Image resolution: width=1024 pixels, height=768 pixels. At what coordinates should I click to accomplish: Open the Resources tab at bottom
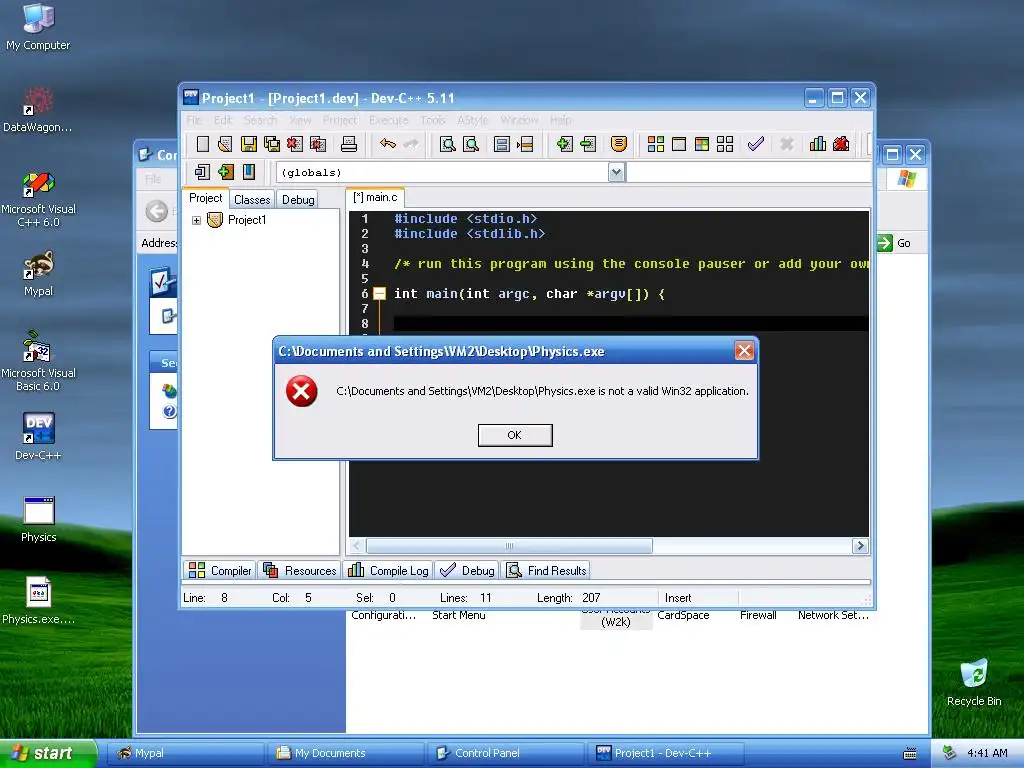point(300,571)
